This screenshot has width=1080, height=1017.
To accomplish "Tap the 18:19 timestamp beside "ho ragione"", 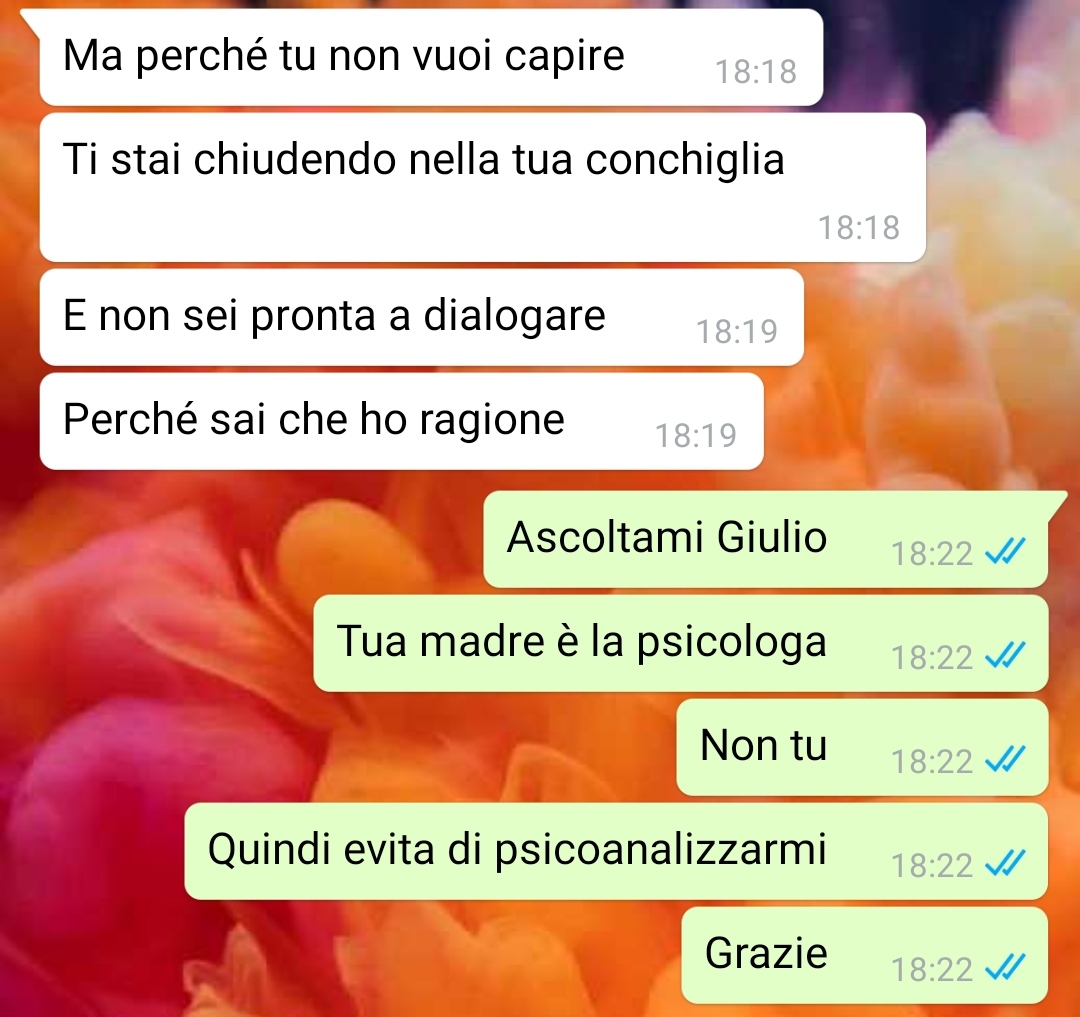I will tap(696, 436).
